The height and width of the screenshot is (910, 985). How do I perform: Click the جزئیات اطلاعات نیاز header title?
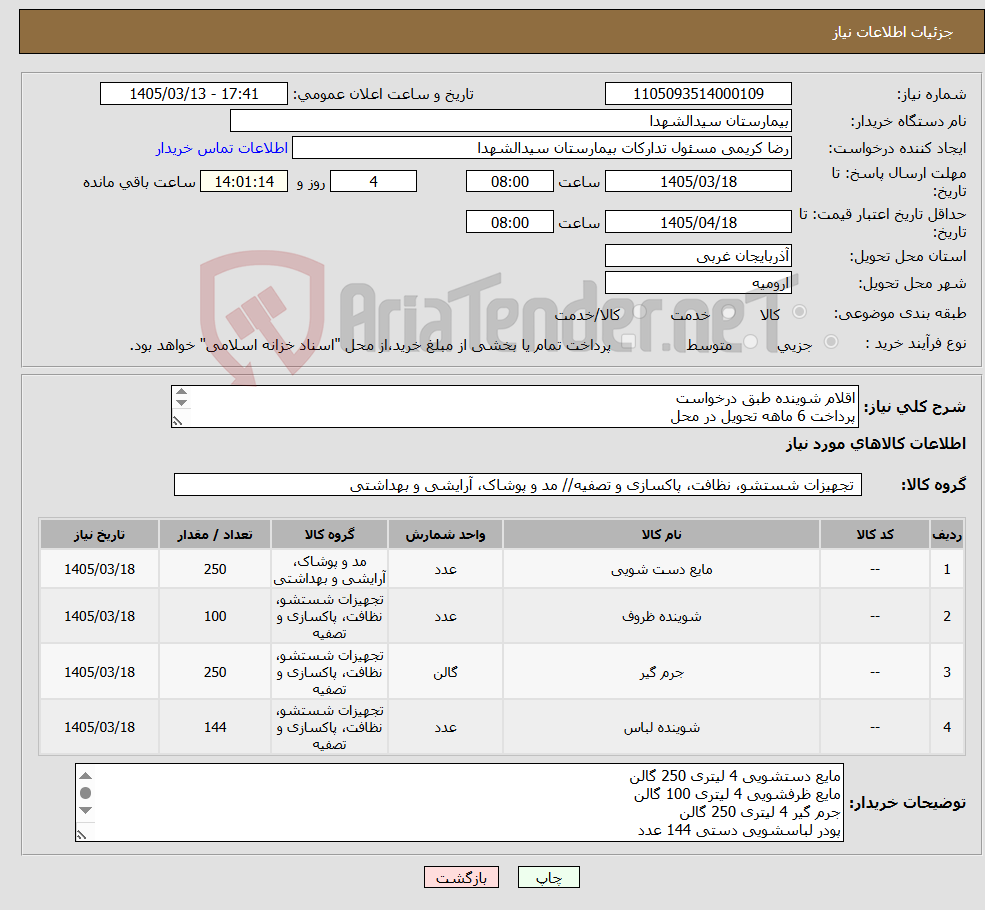[x=893, y=32]
